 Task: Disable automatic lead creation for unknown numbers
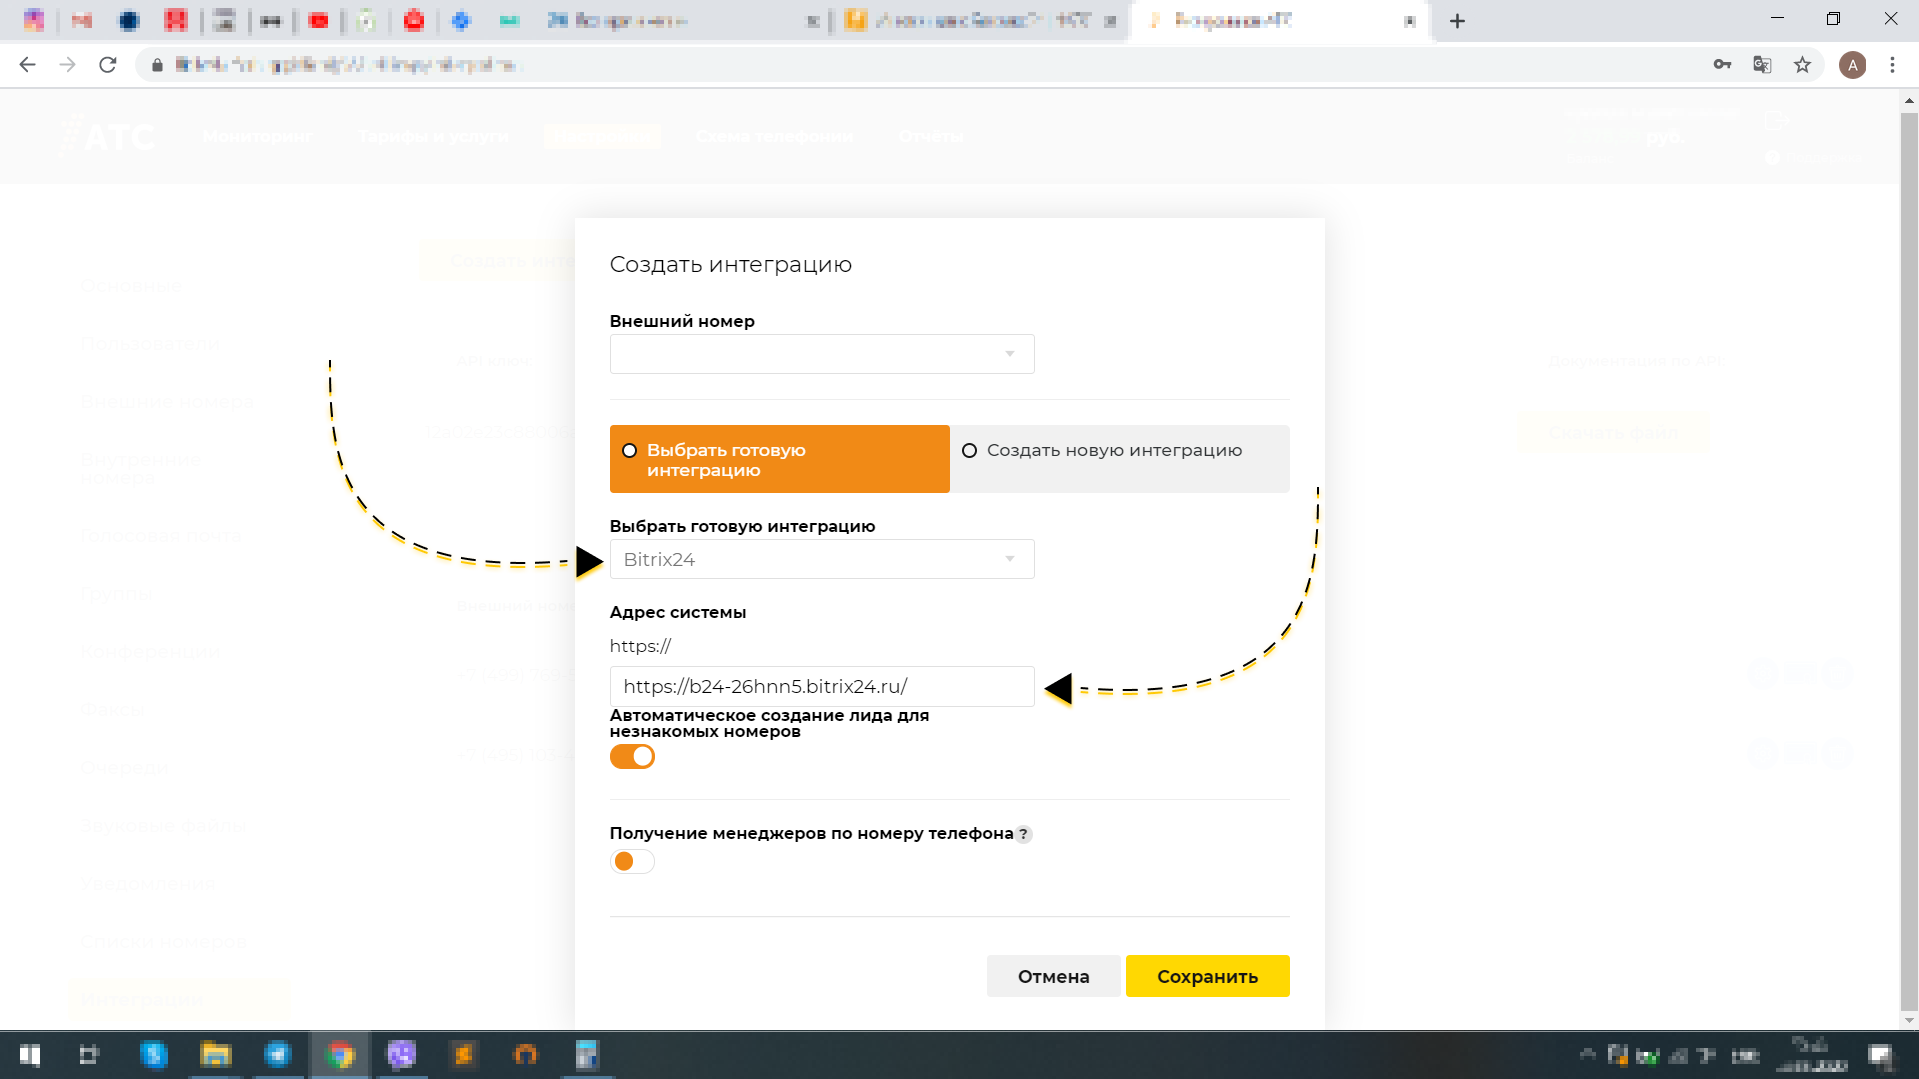(x=632, y=756)
